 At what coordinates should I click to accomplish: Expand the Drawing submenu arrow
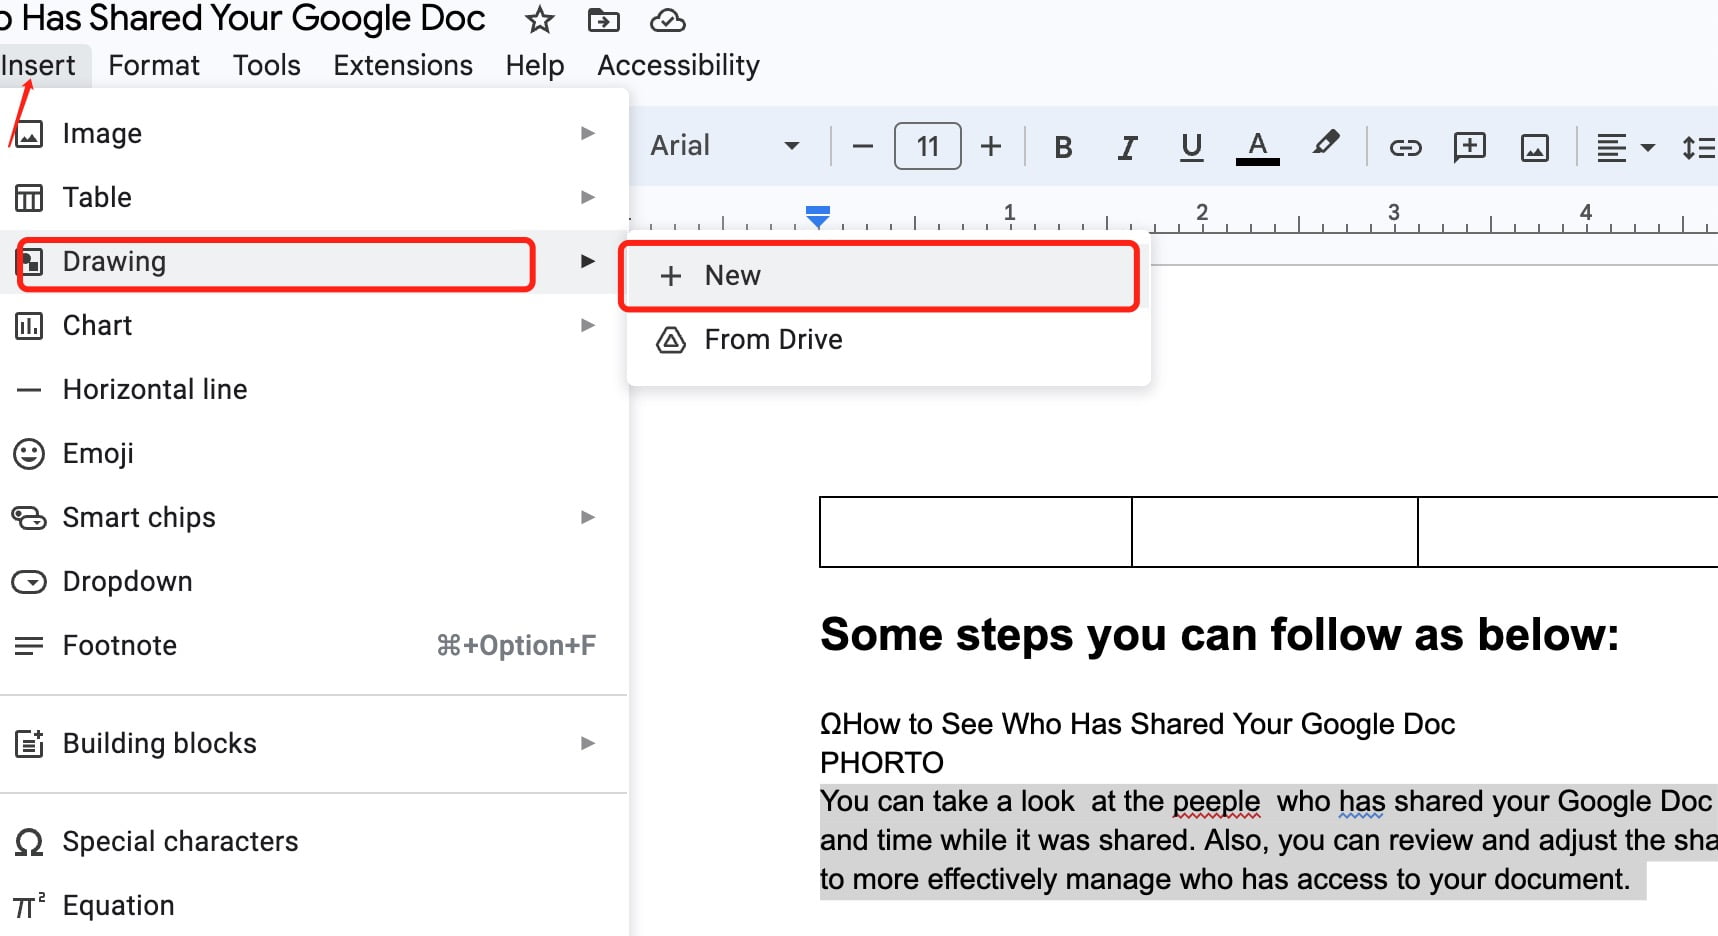[588, 261]
